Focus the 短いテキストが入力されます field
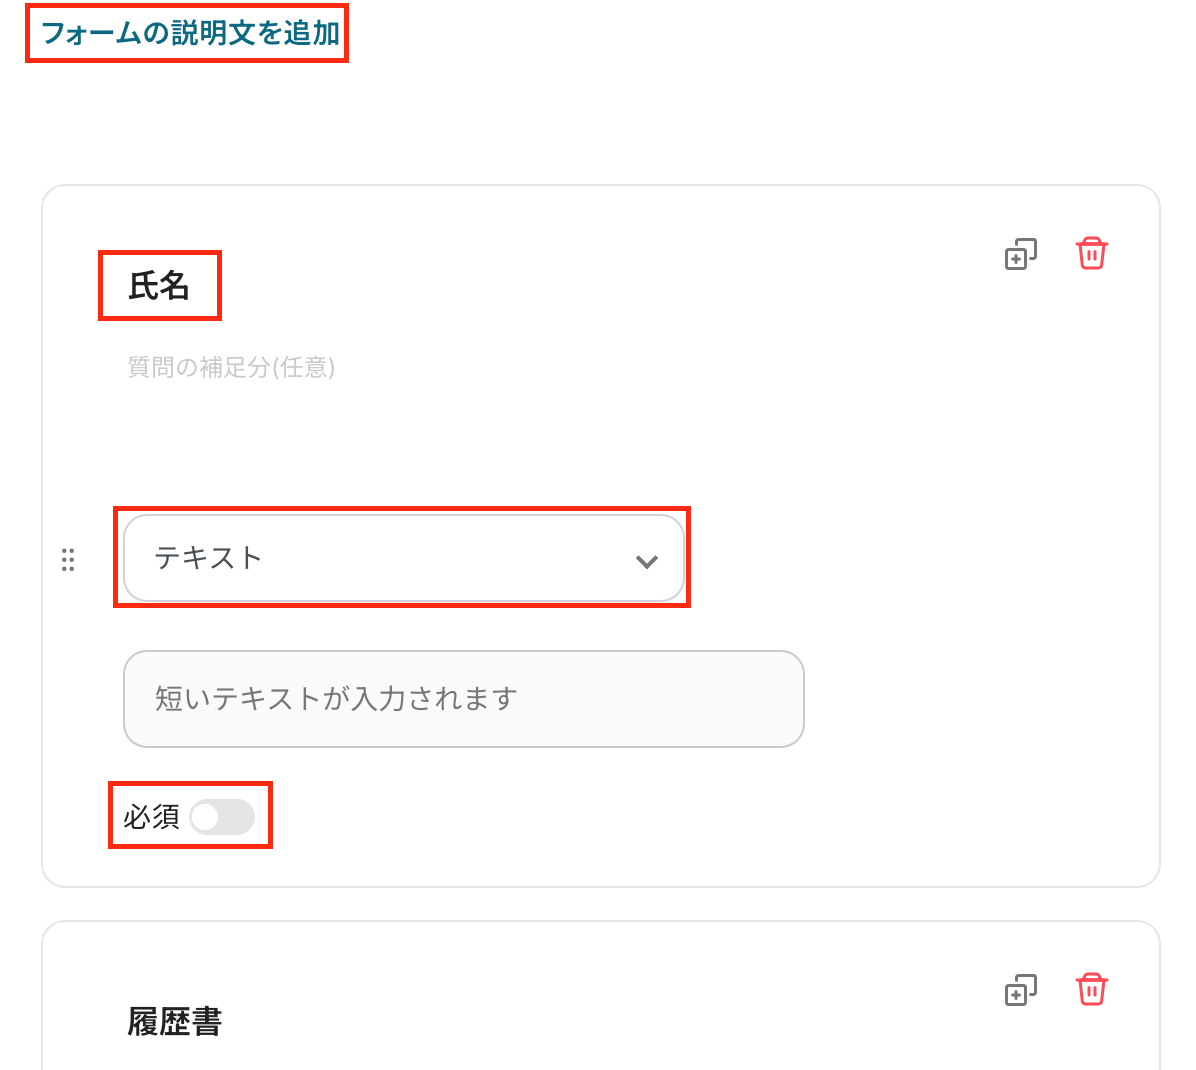Image resolution: width=1196 pixels, height=1070 pixels. [463, 699]
